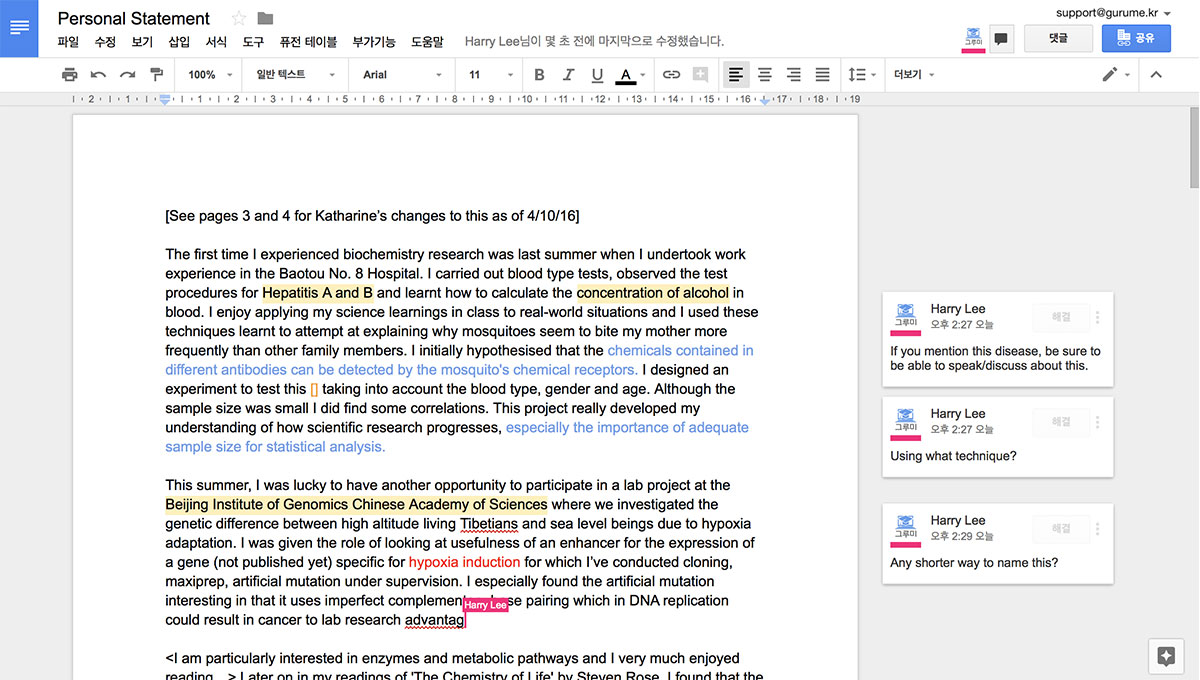The width and height of the screenshot is (1200, 680).
Task: Open the 삽입 menu
Action: pyautogui.click(x=179, y=42)
